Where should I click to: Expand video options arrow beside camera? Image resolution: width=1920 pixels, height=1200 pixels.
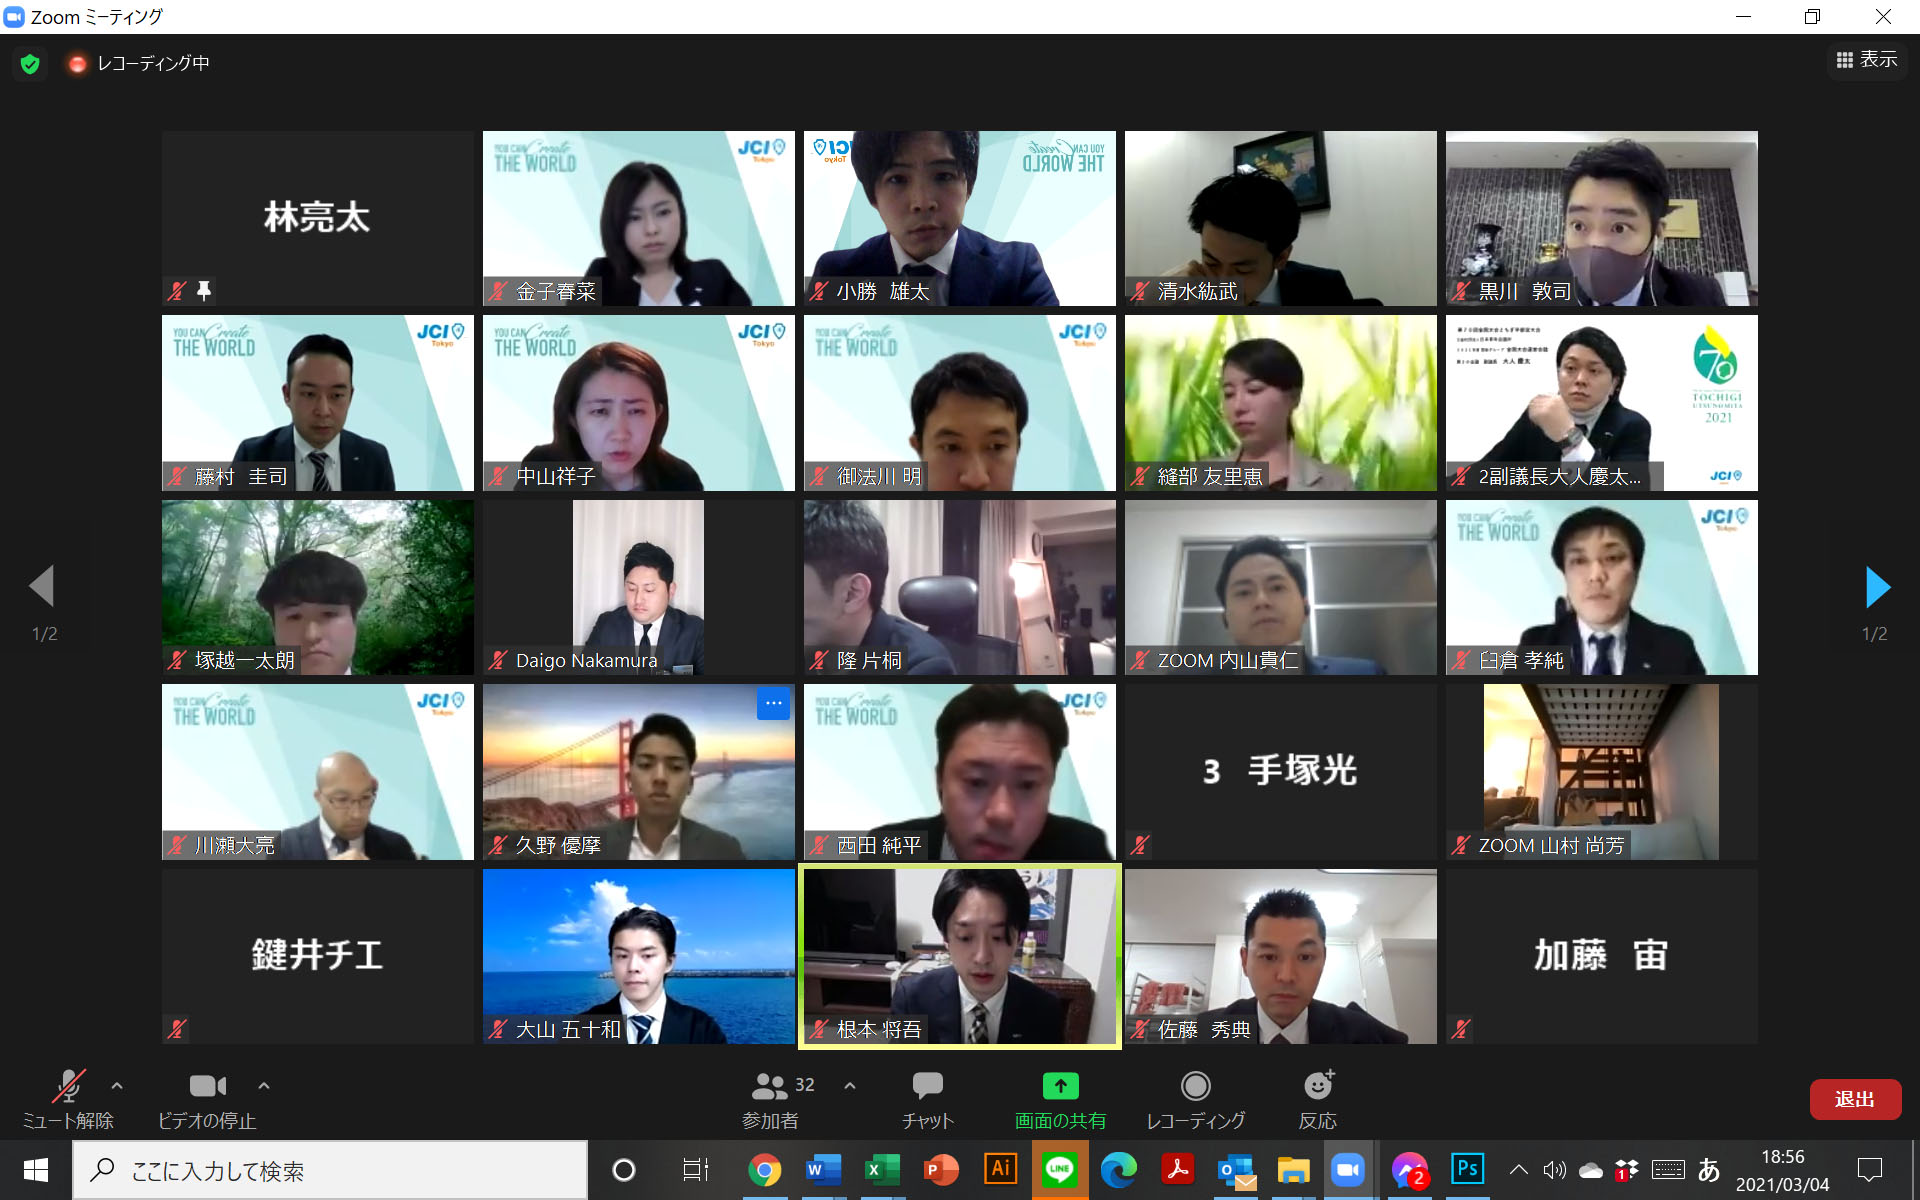coord(264,1085)
